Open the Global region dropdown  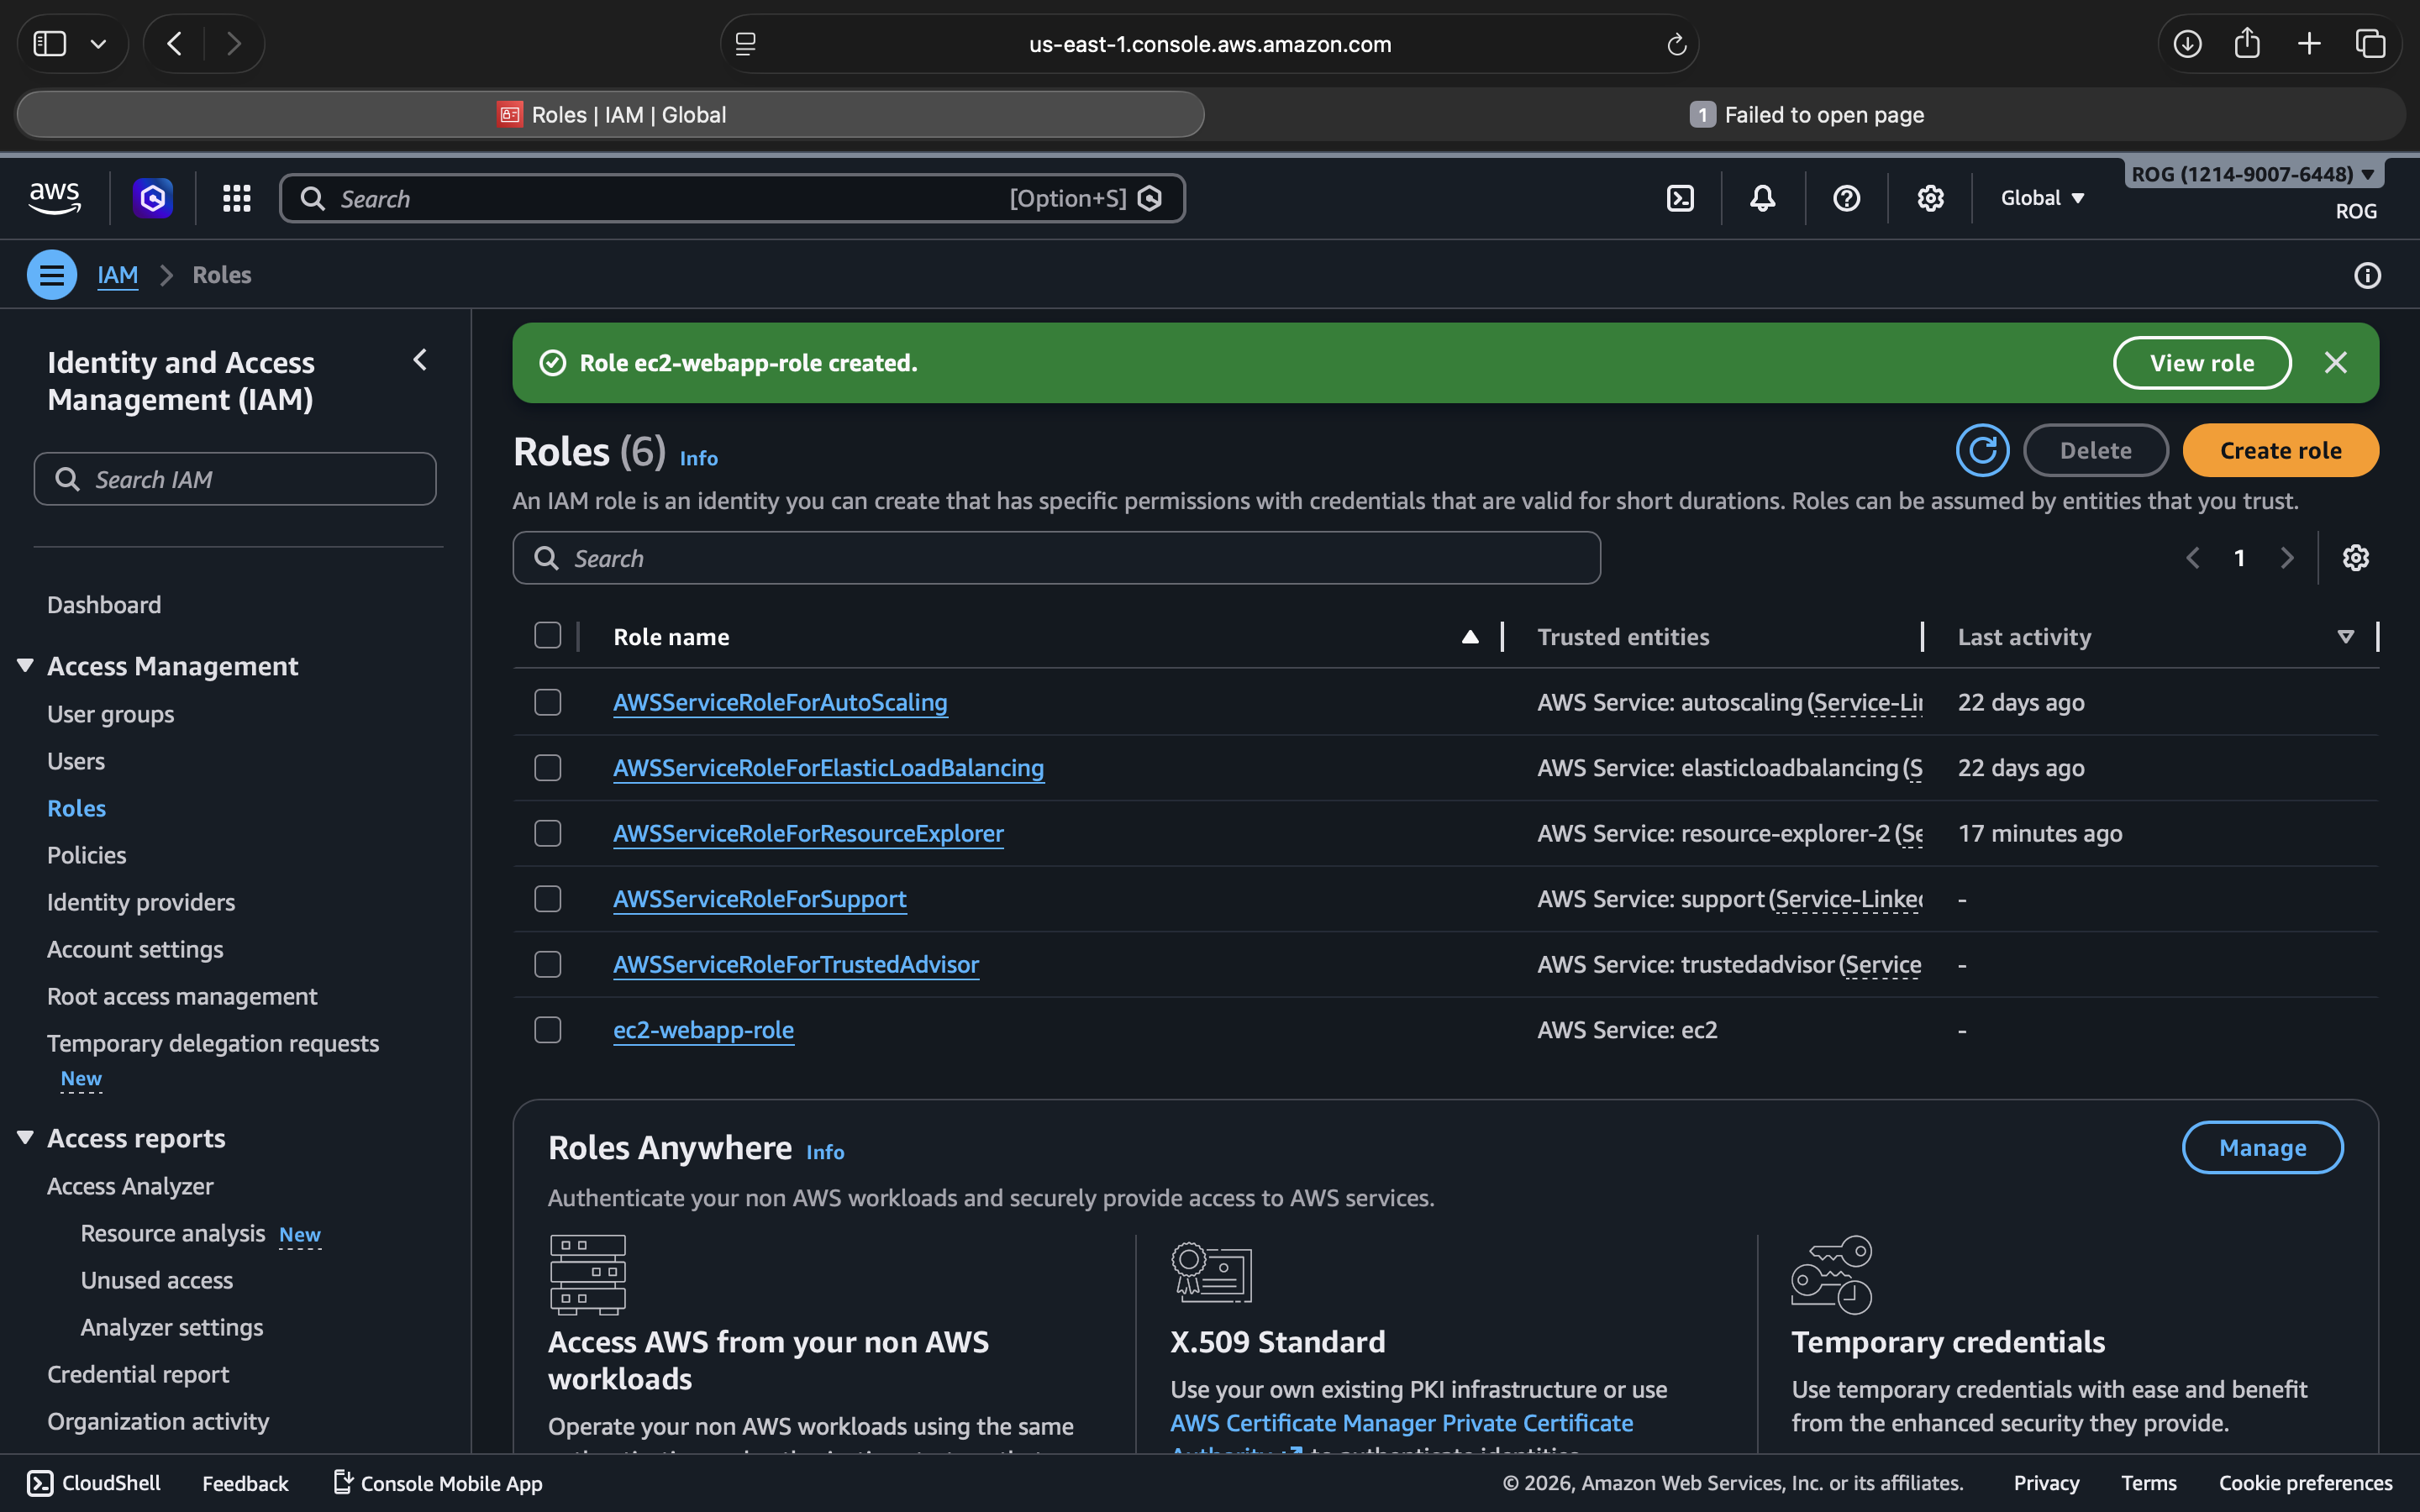[x=2042, y=198]
